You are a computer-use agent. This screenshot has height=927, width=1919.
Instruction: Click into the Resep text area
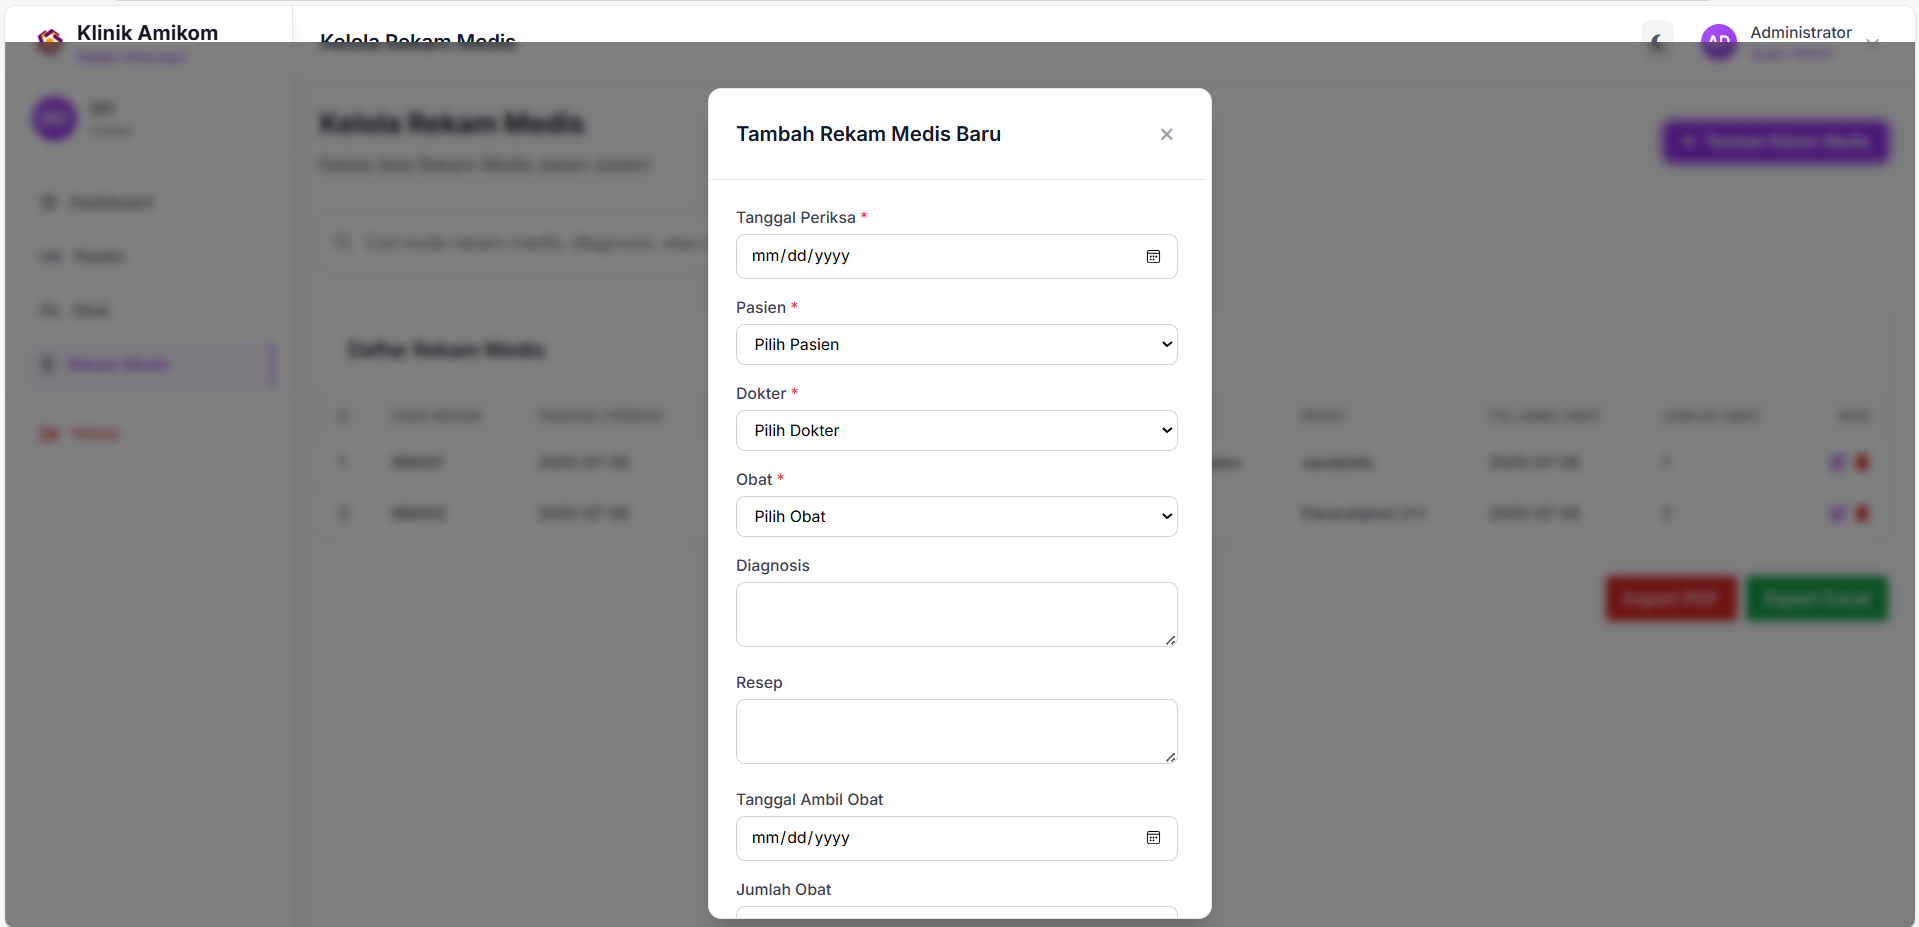pos(956,731)
